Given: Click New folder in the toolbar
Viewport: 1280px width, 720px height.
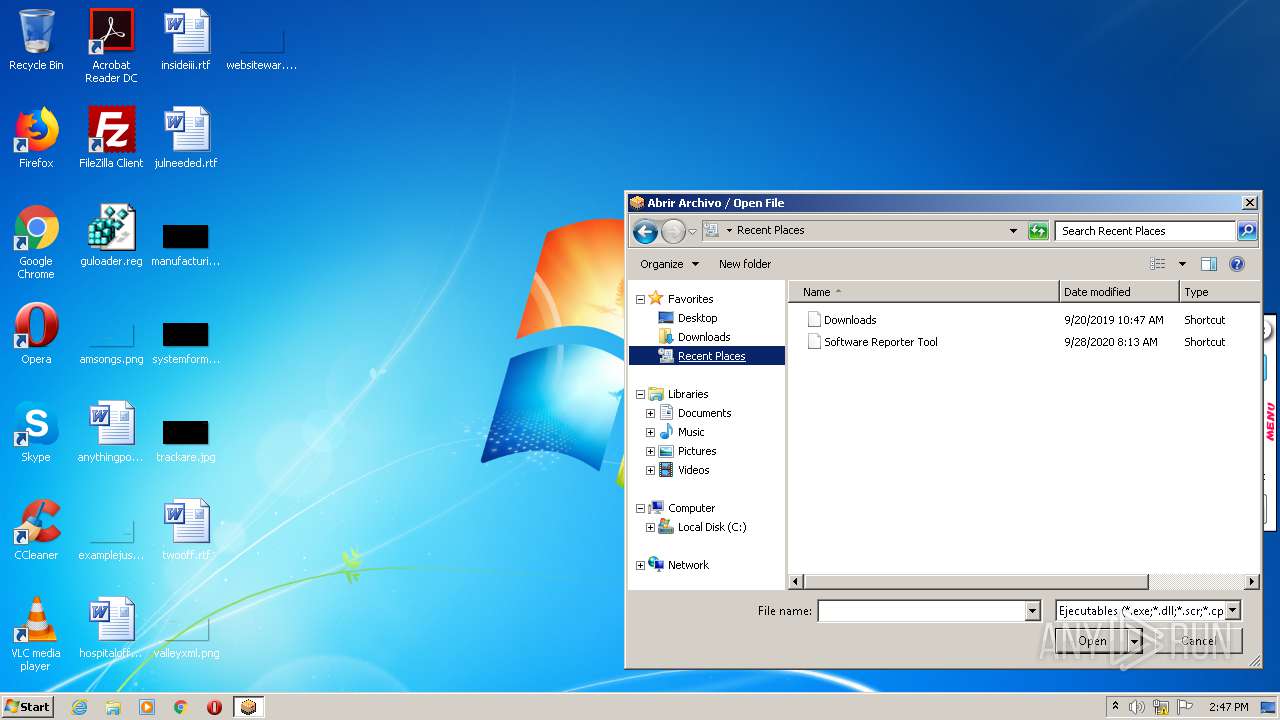Looking at the screenshot, I should coord(745,264).
